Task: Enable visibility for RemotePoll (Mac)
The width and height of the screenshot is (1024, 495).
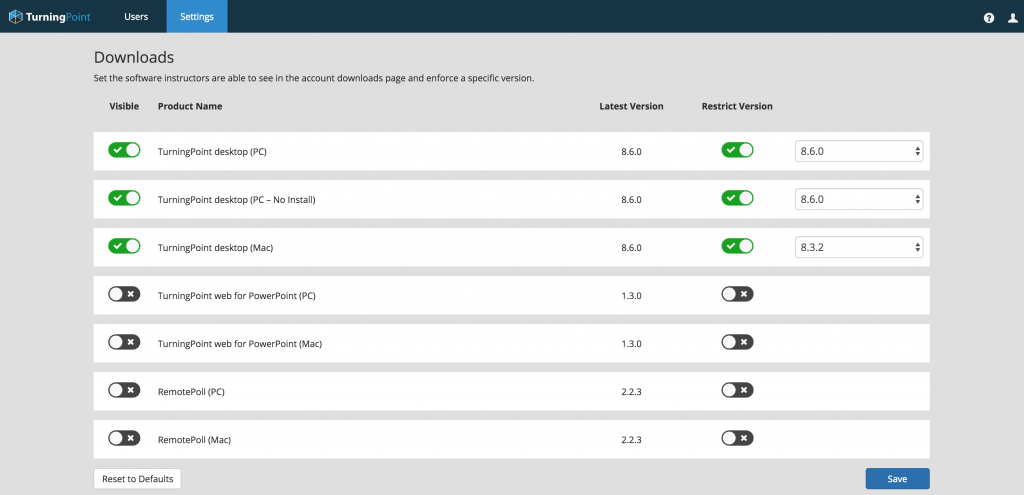Action: 124,438
